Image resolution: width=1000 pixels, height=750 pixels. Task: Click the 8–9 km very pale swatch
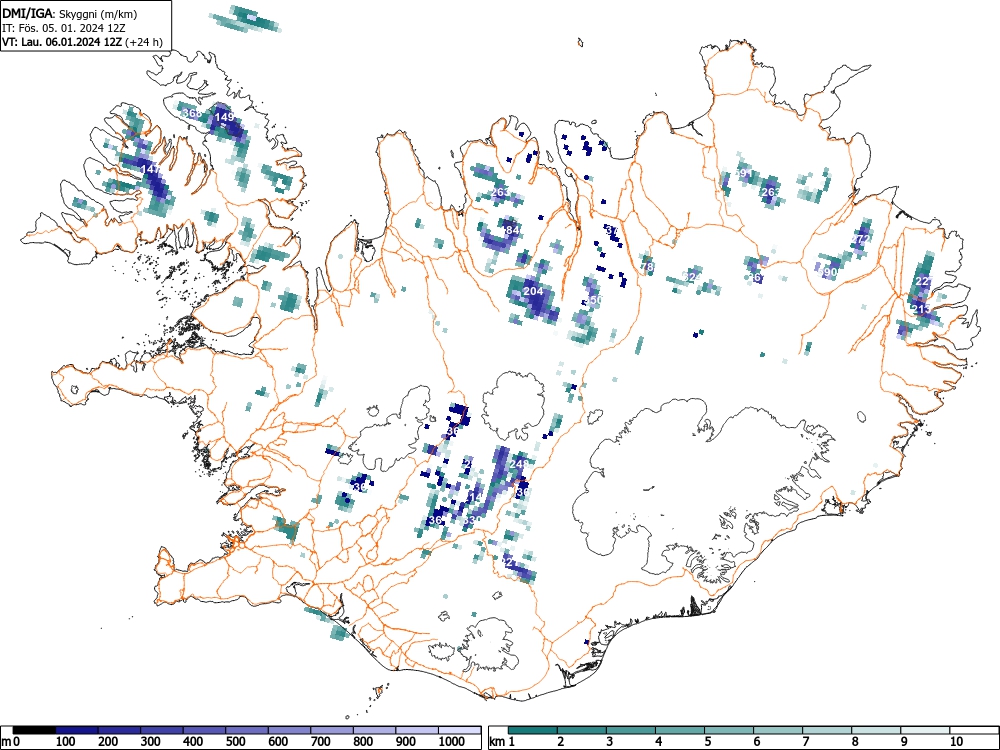click(876, 730)
